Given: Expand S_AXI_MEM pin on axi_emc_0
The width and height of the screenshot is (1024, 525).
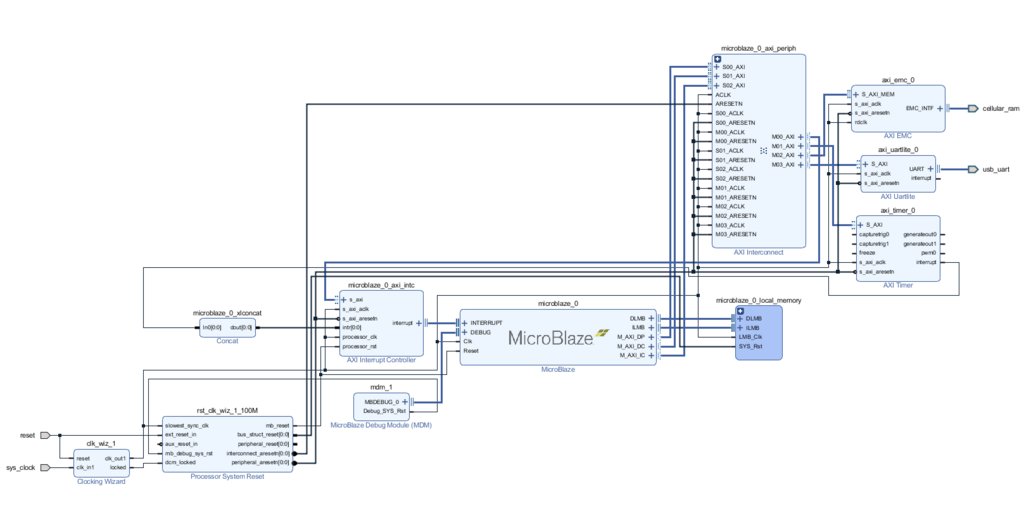Looking at the screenshot, I should coord(856,94).
